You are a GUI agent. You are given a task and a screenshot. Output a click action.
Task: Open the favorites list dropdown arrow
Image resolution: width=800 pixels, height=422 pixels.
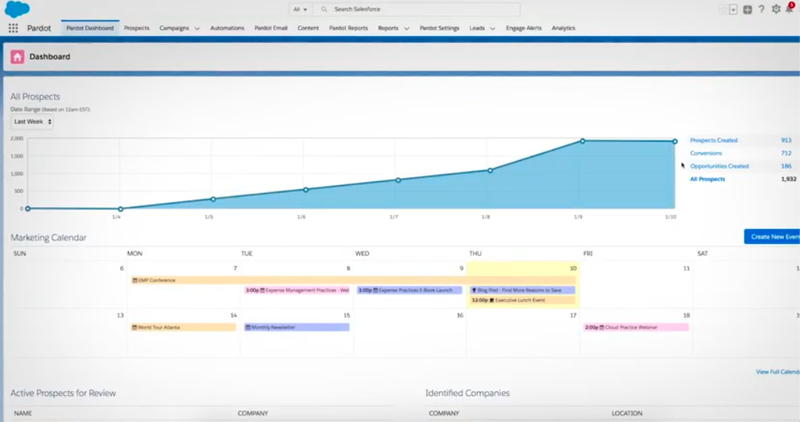pos(733,10)
